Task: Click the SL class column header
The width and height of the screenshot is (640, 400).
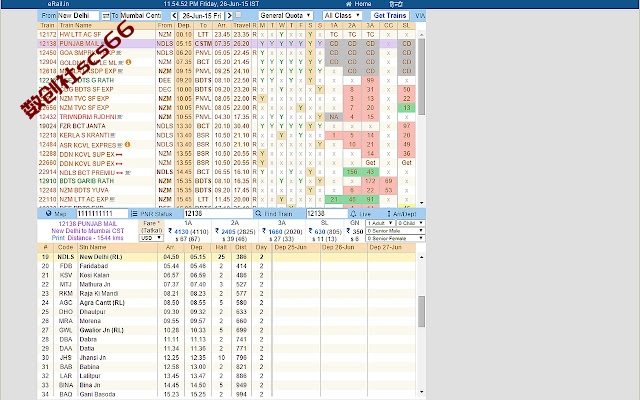Action: click(x=406, y=25)
